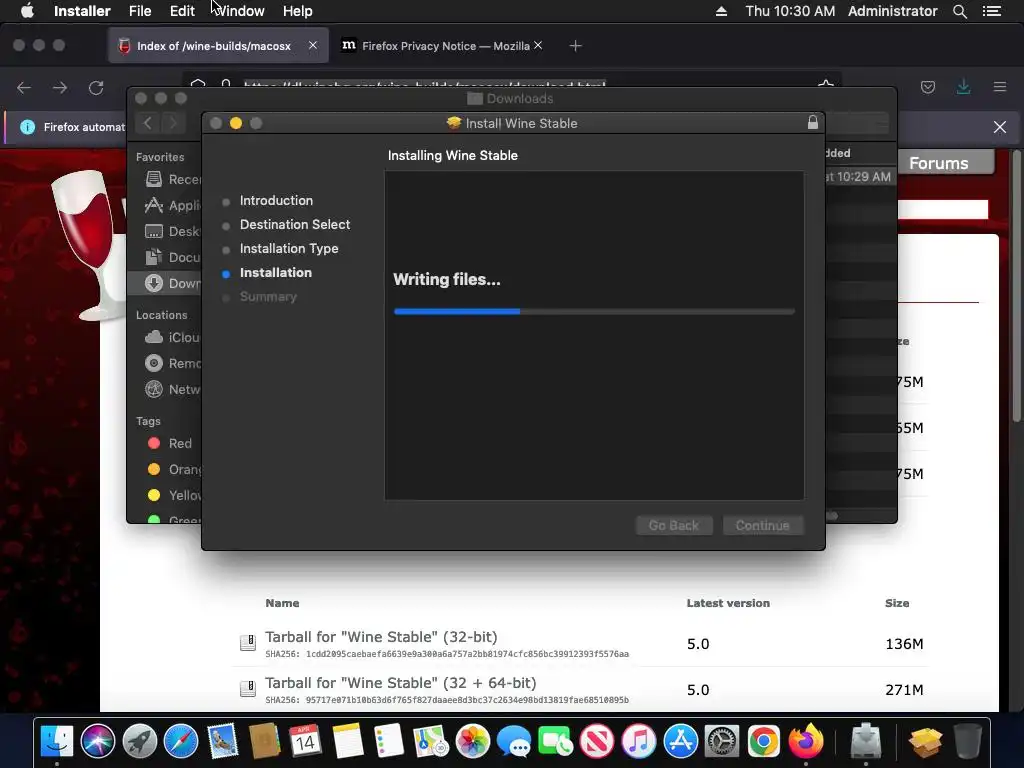Viewport: 1024px width, 768px height.
Task: Open Music (iTunes) from the Dock
Action: coord(639,741)
